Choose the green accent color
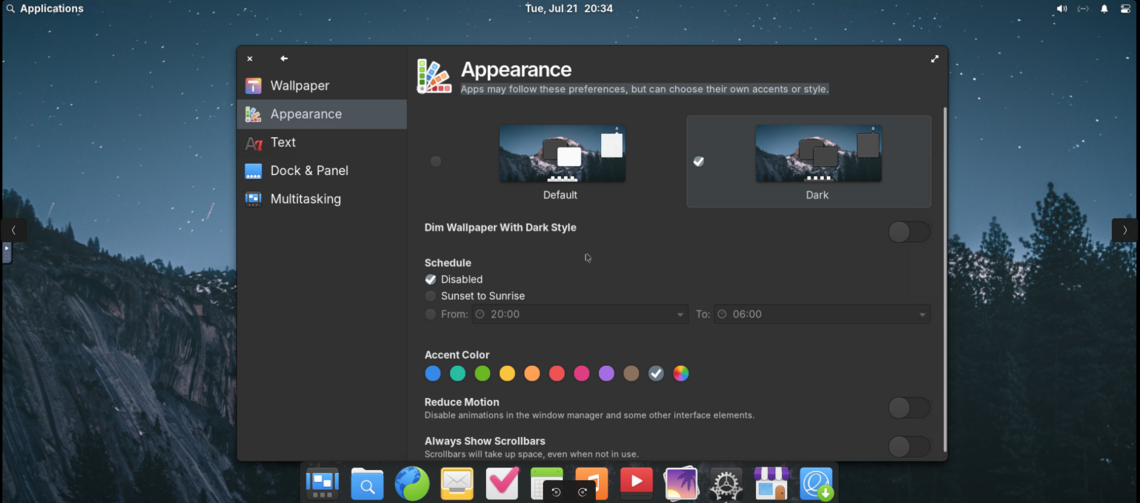 pyautogui.click(x=483, y=374)
